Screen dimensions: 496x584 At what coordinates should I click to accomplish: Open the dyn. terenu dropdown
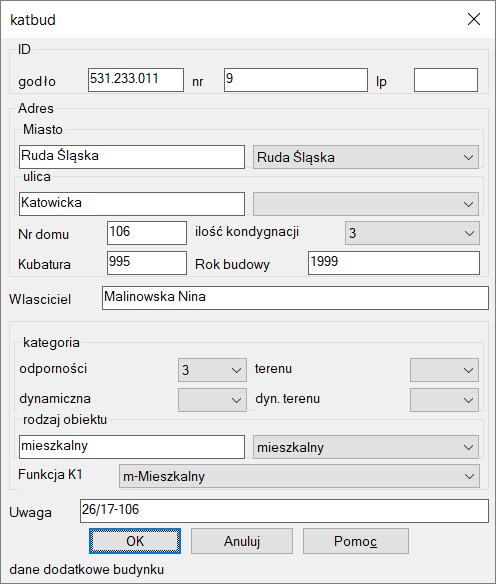click(x=444, y=400)
